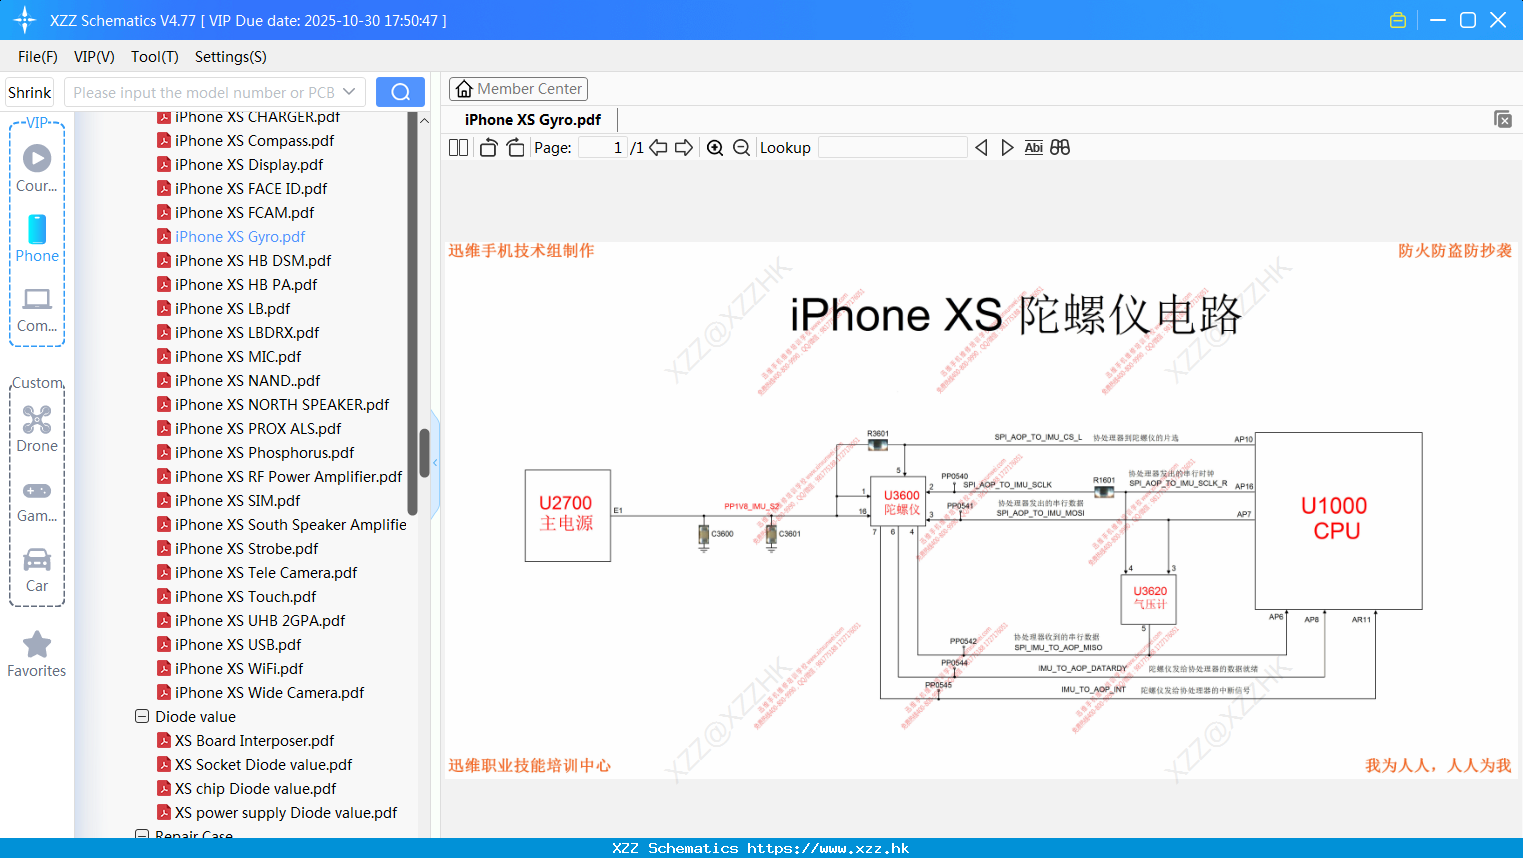The image size is (1523, 858).
Task: Collapse the file tree panel handle
Action: (x=435, y=463)
